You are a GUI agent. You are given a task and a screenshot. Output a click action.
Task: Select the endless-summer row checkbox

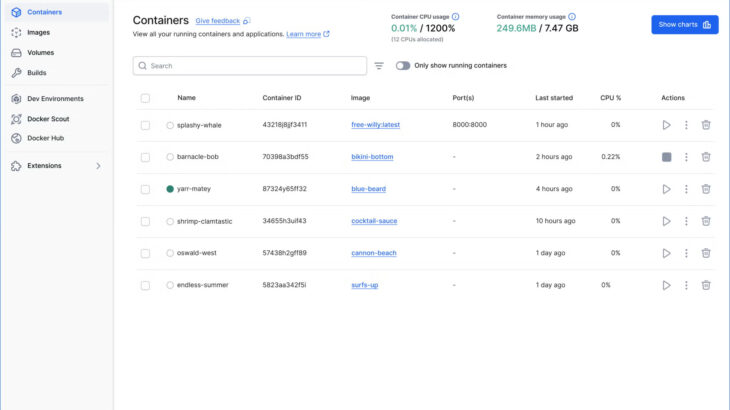coord(145,285)
